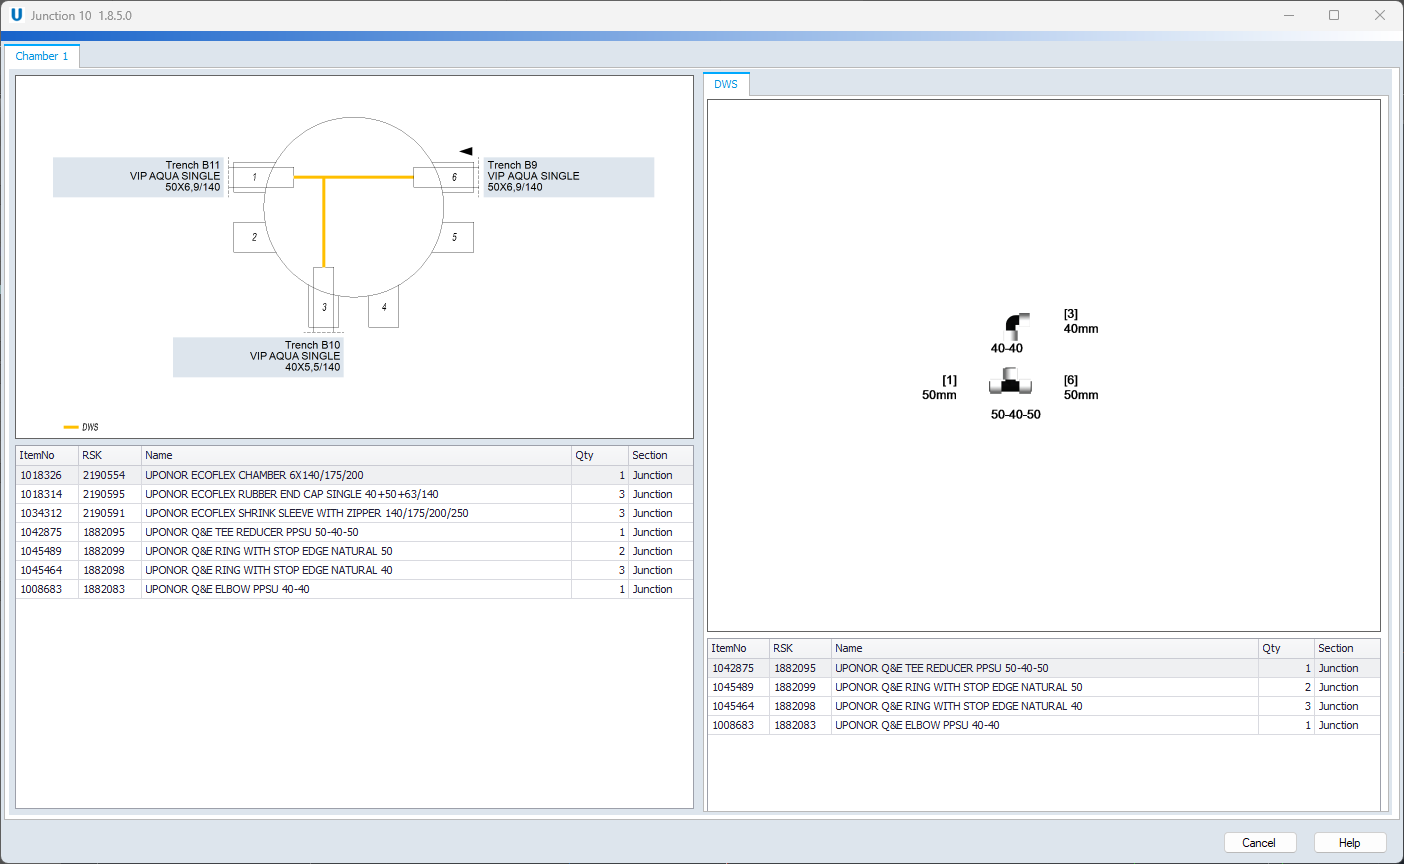Open the DWS tab
Screen dimensions: 1404x864
click(726, 84)
